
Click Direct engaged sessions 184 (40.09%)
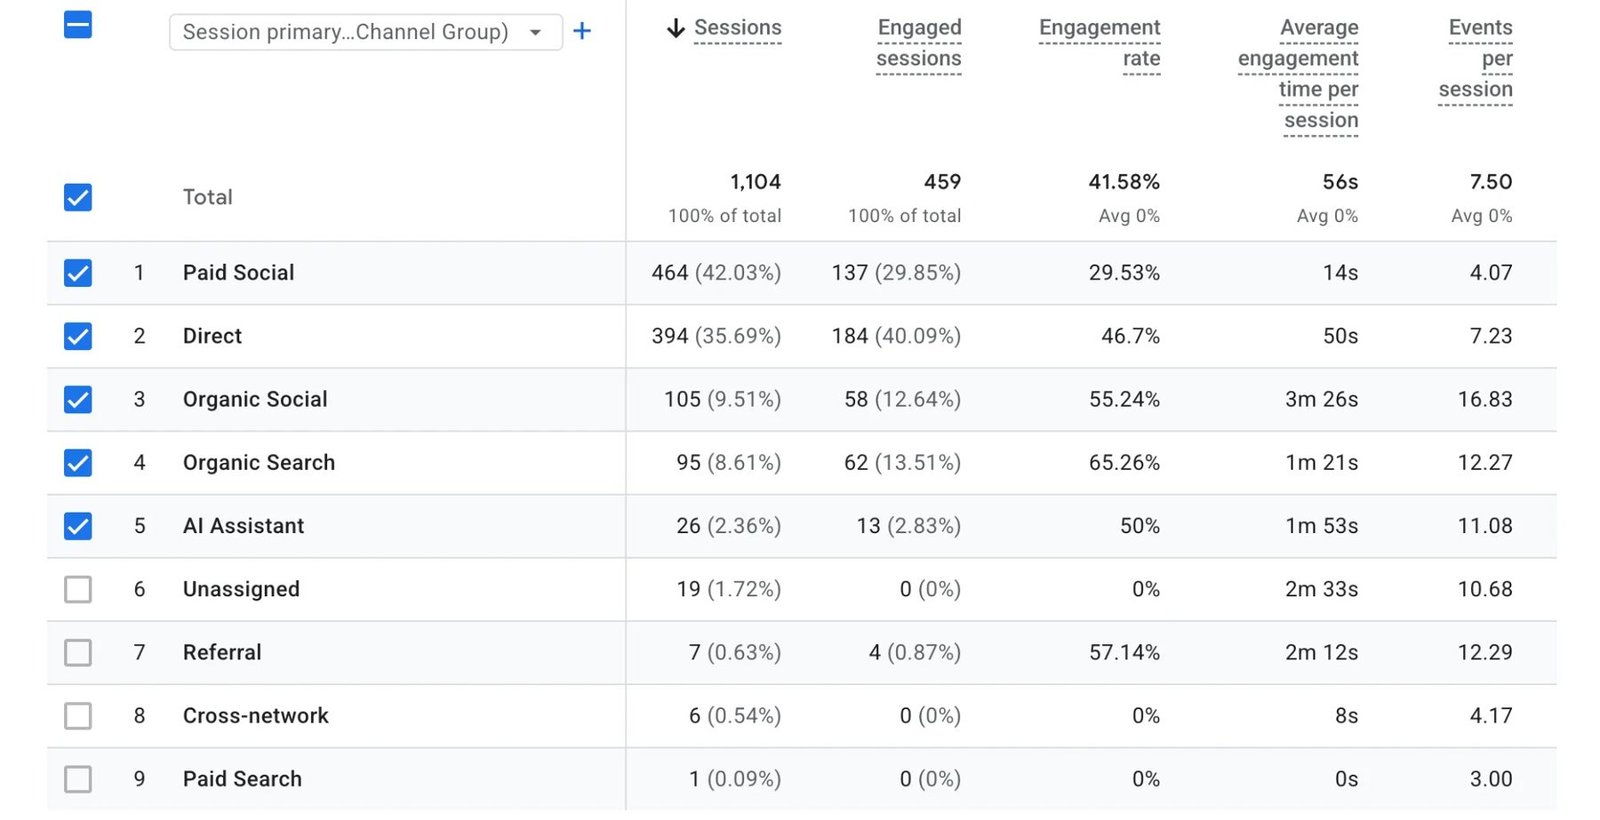coord(896,336)
